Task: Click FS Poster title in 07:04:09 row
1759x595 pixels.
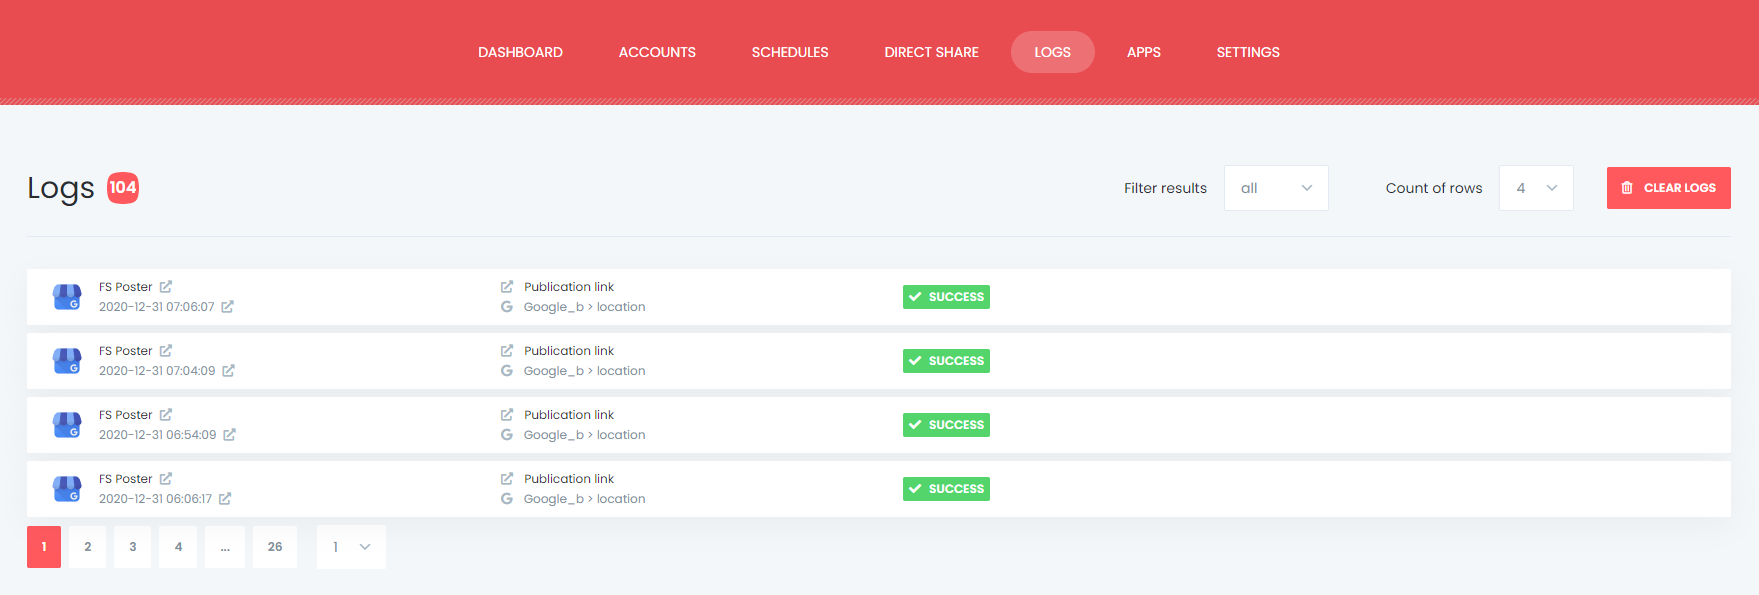Action: 126,351
